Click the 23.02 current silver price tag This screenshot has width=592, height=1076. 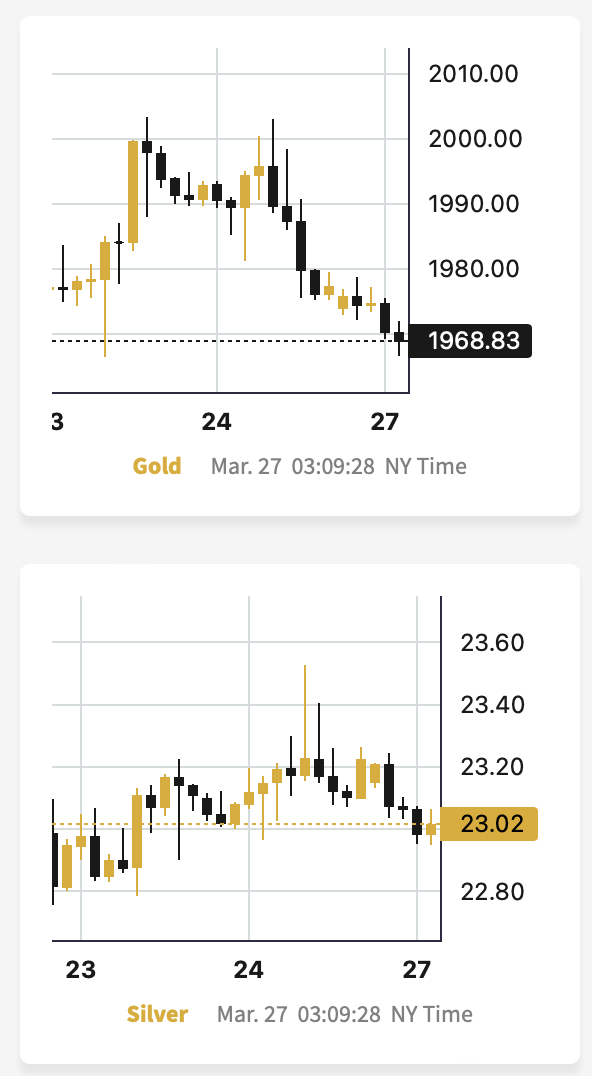[488, 823]
